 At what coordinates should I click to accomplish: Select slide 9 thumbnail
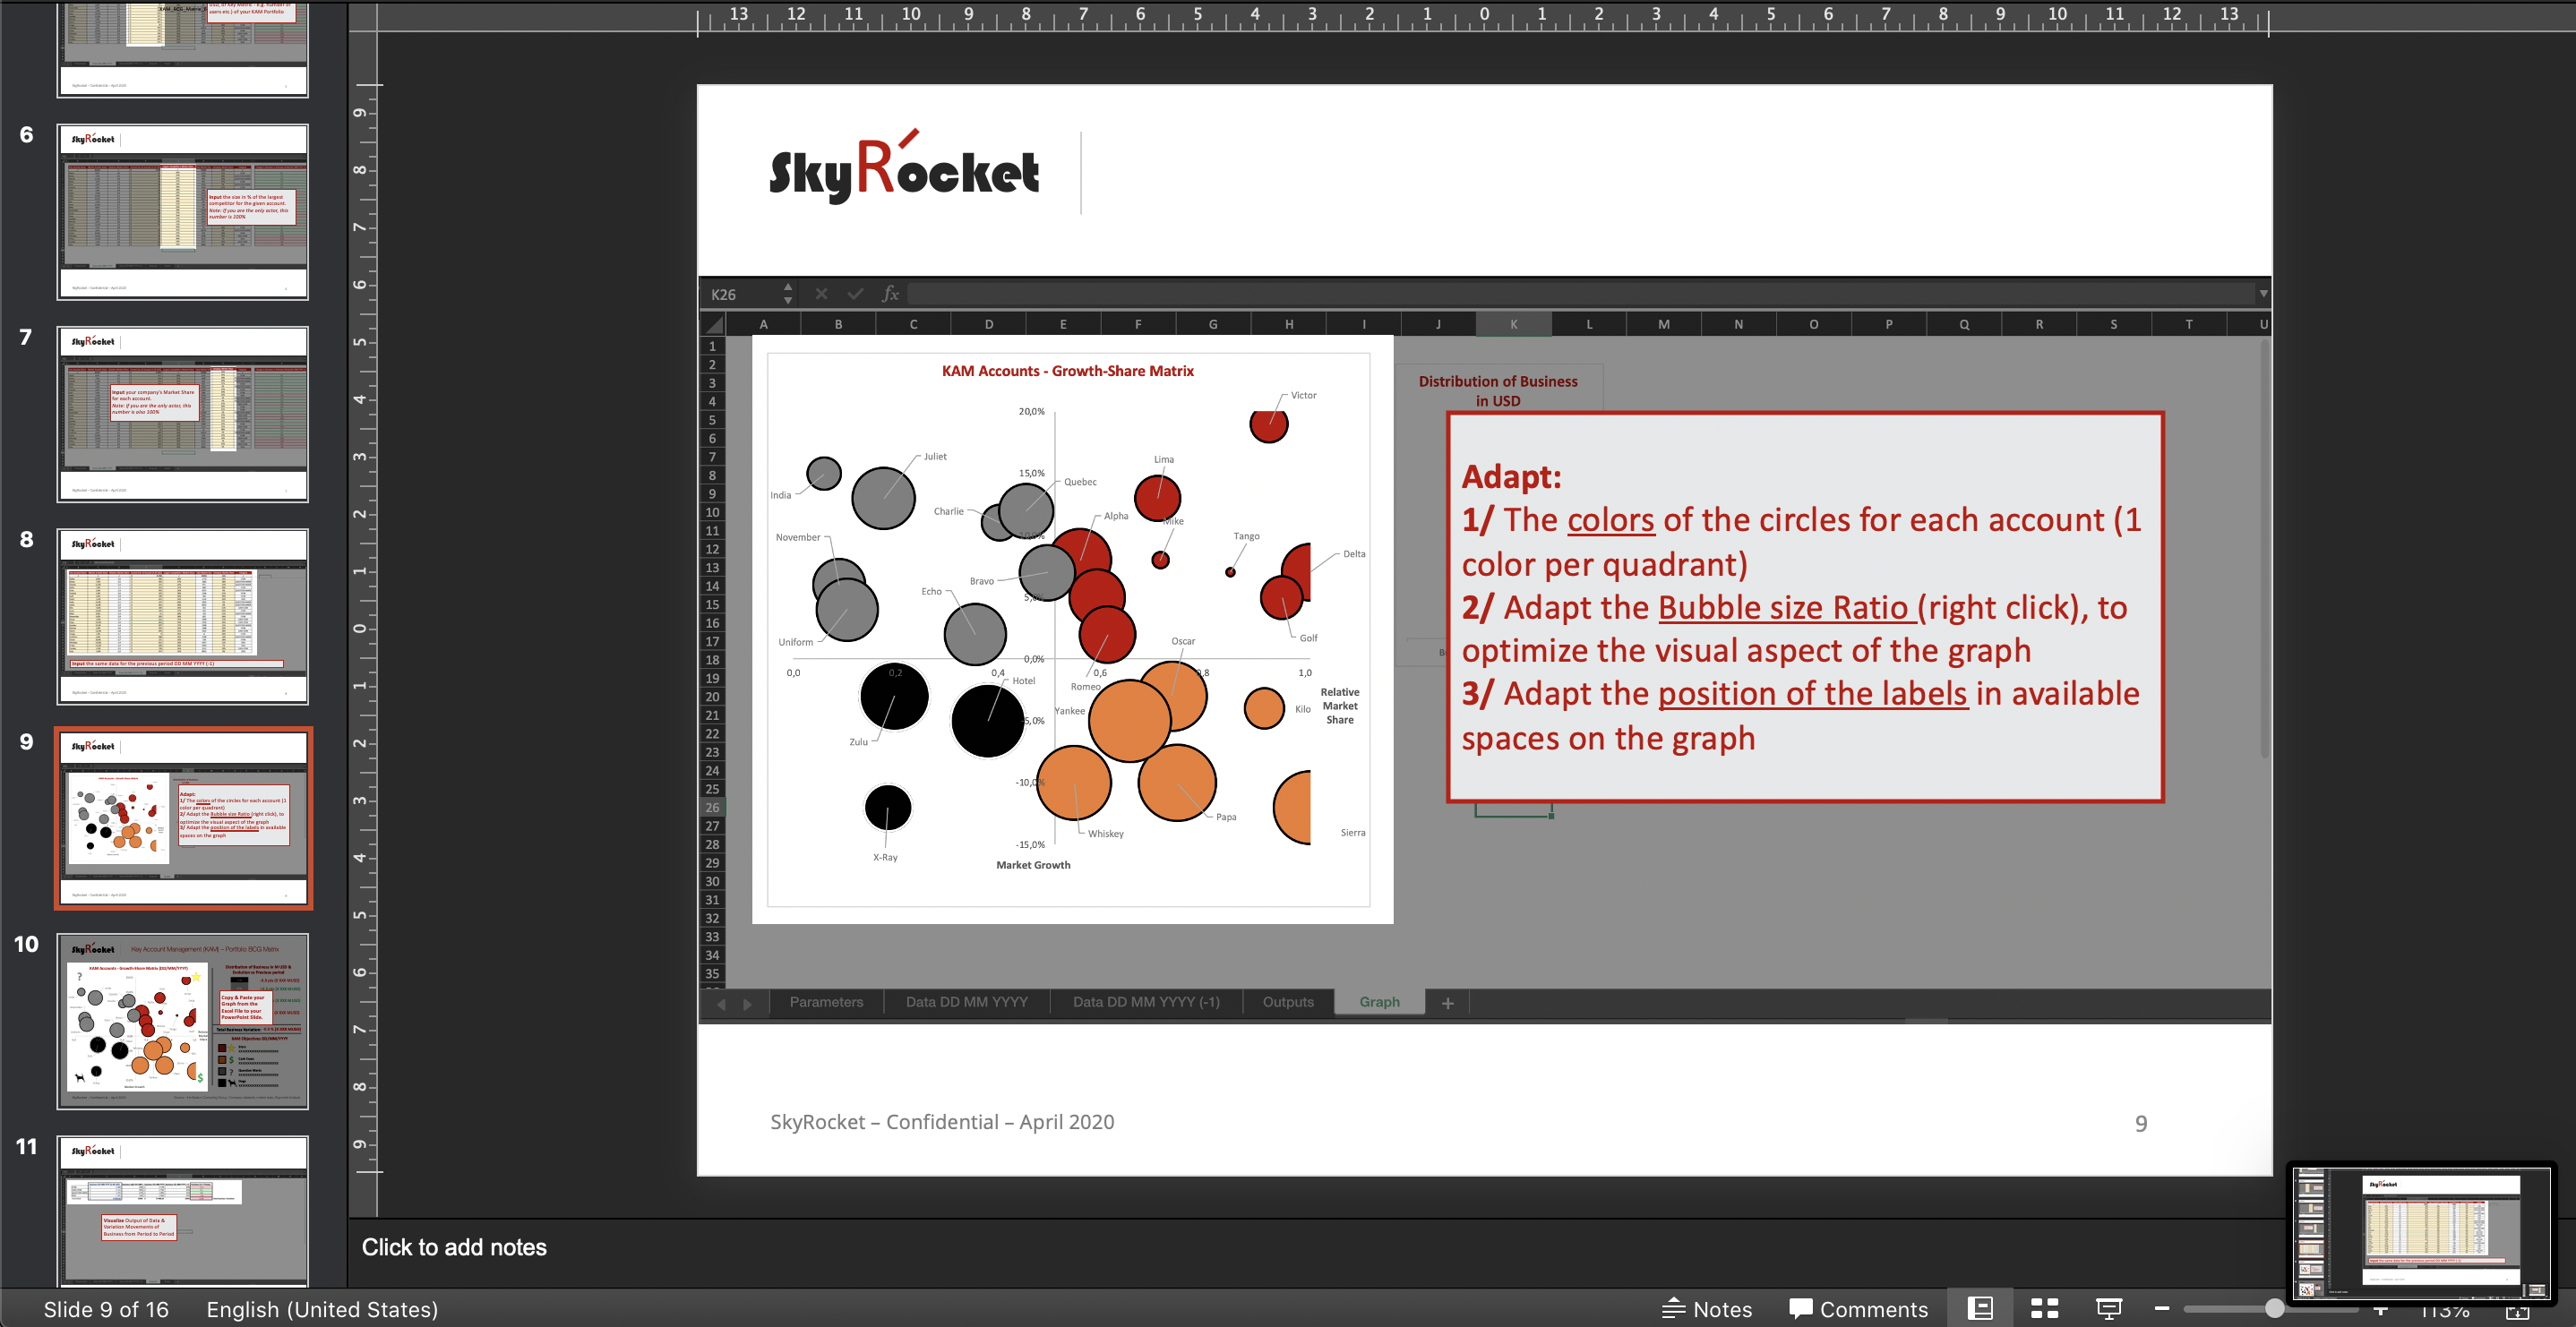pos(183,818)
